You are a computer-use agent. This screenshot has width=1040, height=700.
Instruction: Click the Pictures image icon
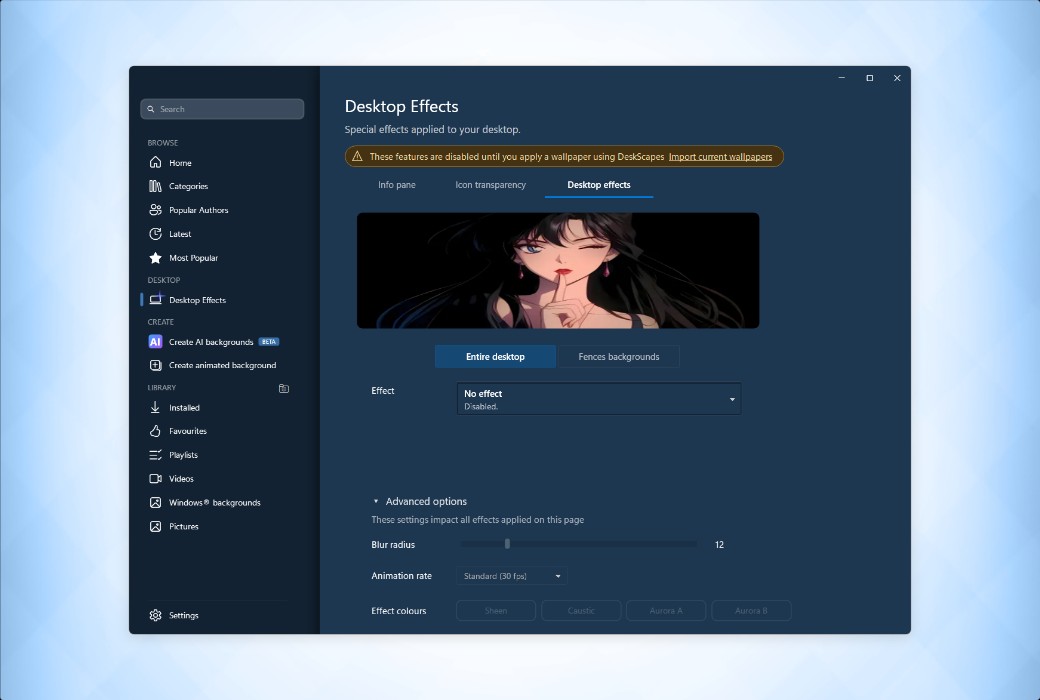pos(155,527)
